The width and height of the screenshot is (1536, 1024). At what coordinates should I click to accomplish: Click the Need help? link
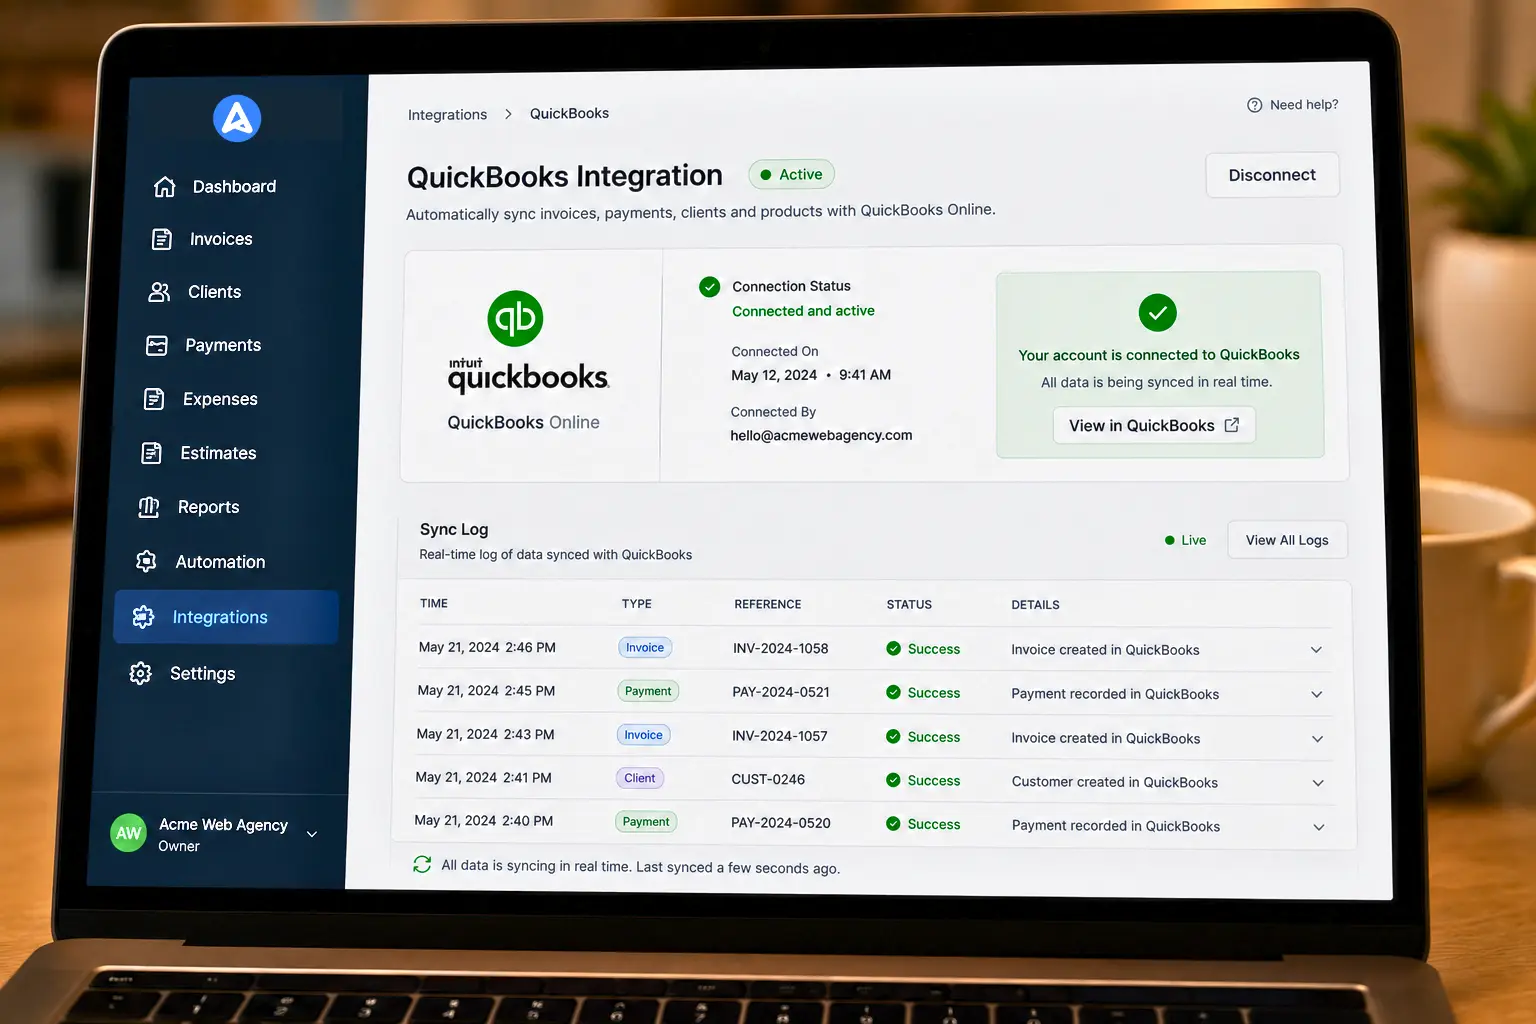point(1292,105)
